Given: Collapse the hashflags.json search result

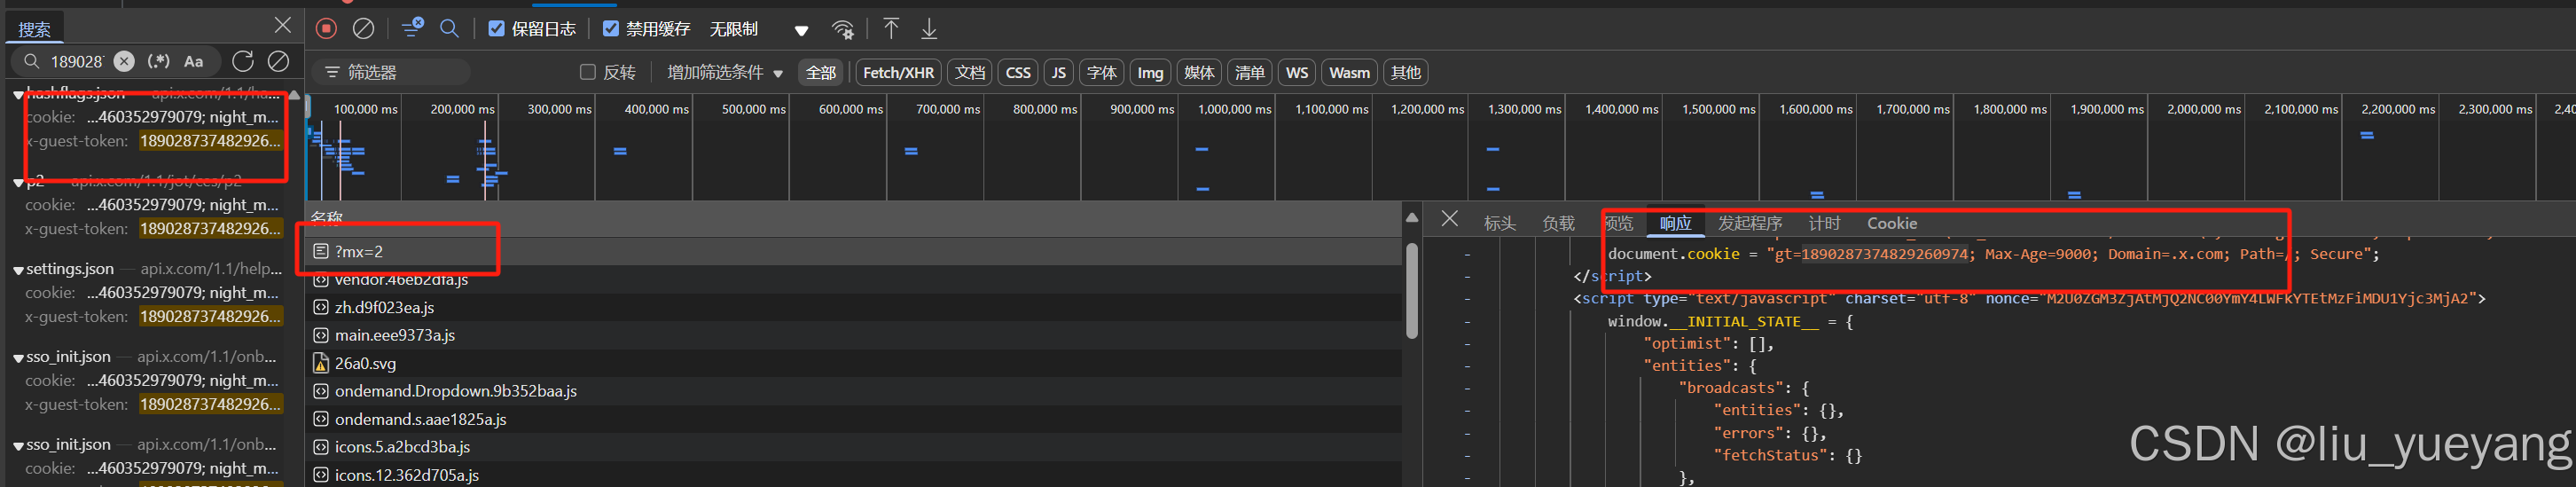Looking at the screenshot, I should (18, 95).
